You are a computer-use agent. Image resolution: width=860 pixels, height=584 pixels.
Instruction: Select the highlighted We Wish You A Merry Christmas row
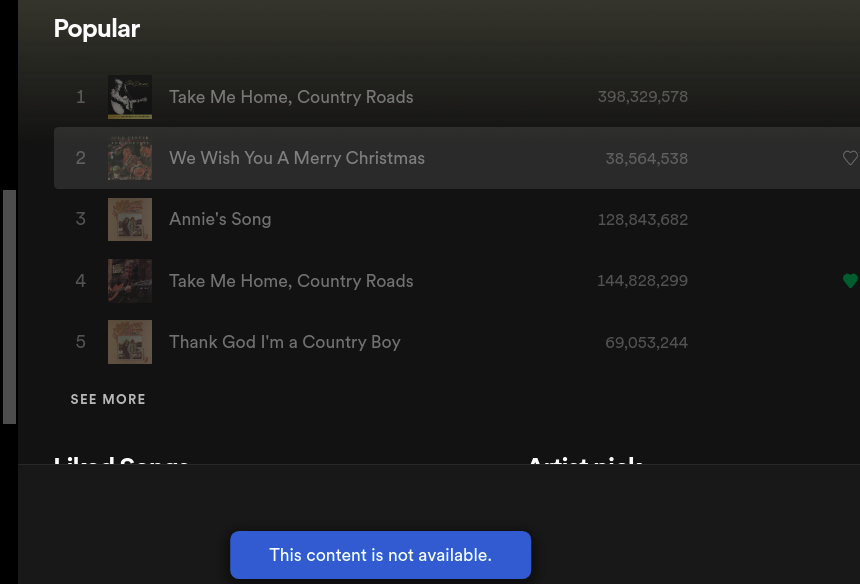click(296, 158)
